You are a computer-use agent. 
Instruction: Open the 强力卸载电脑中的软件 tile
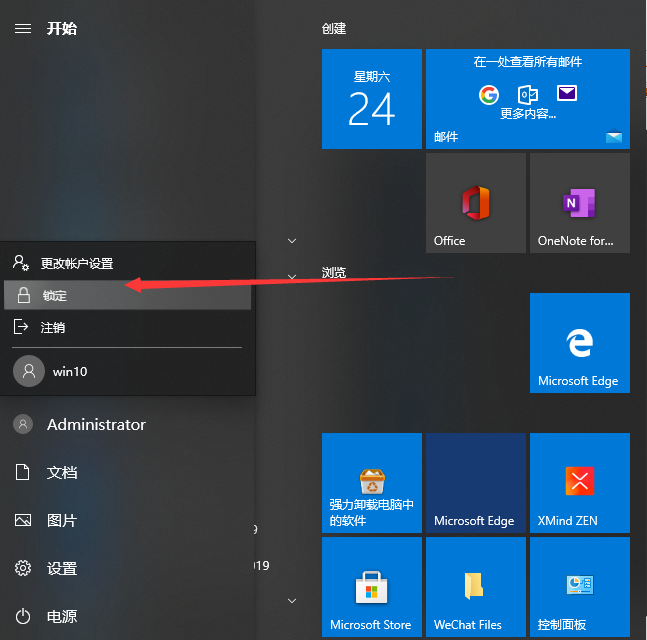(371, 483)
